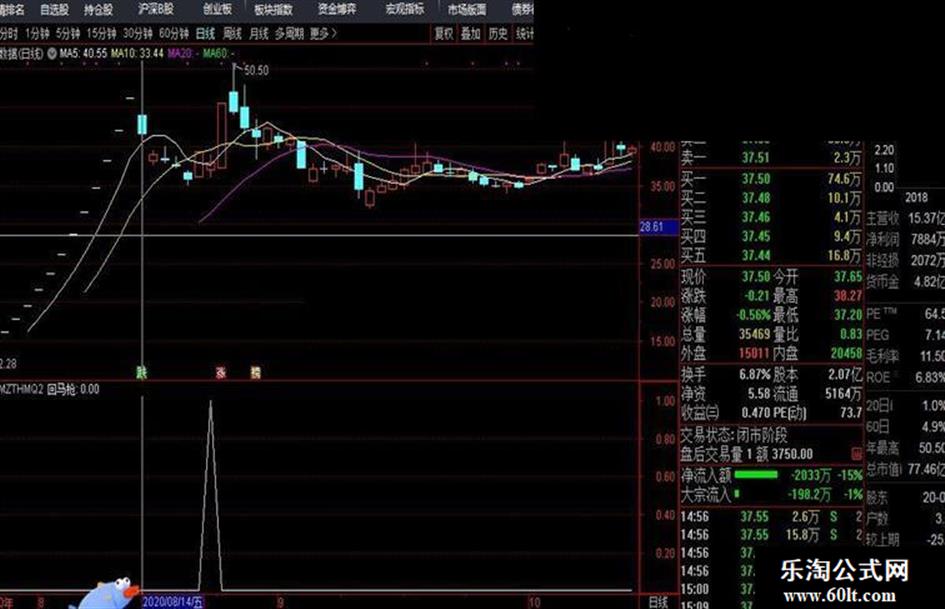The height and width of the screenshot is (609, 945).
Task: Click the 最高 value 38.27
Action: click(848, 296)
